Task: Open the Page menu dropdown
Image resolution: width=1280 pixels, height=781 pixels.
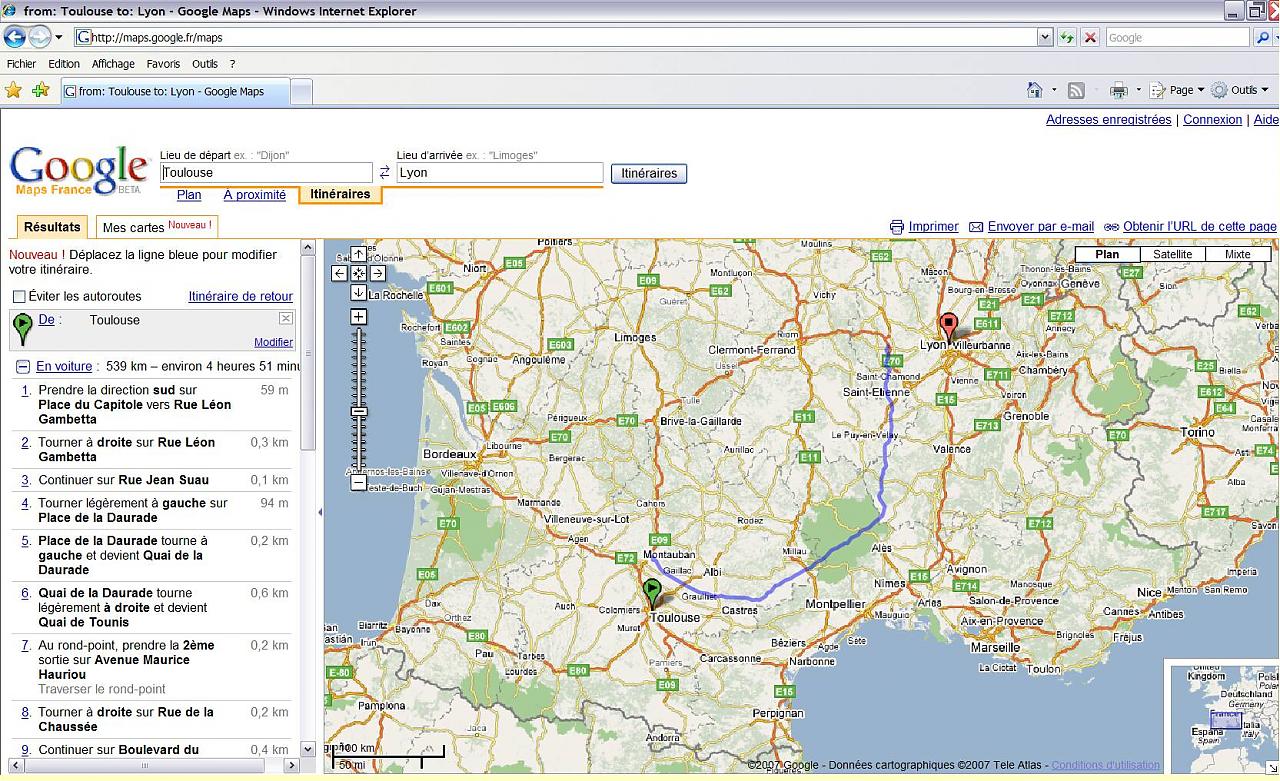Action: click(1181, 90)
